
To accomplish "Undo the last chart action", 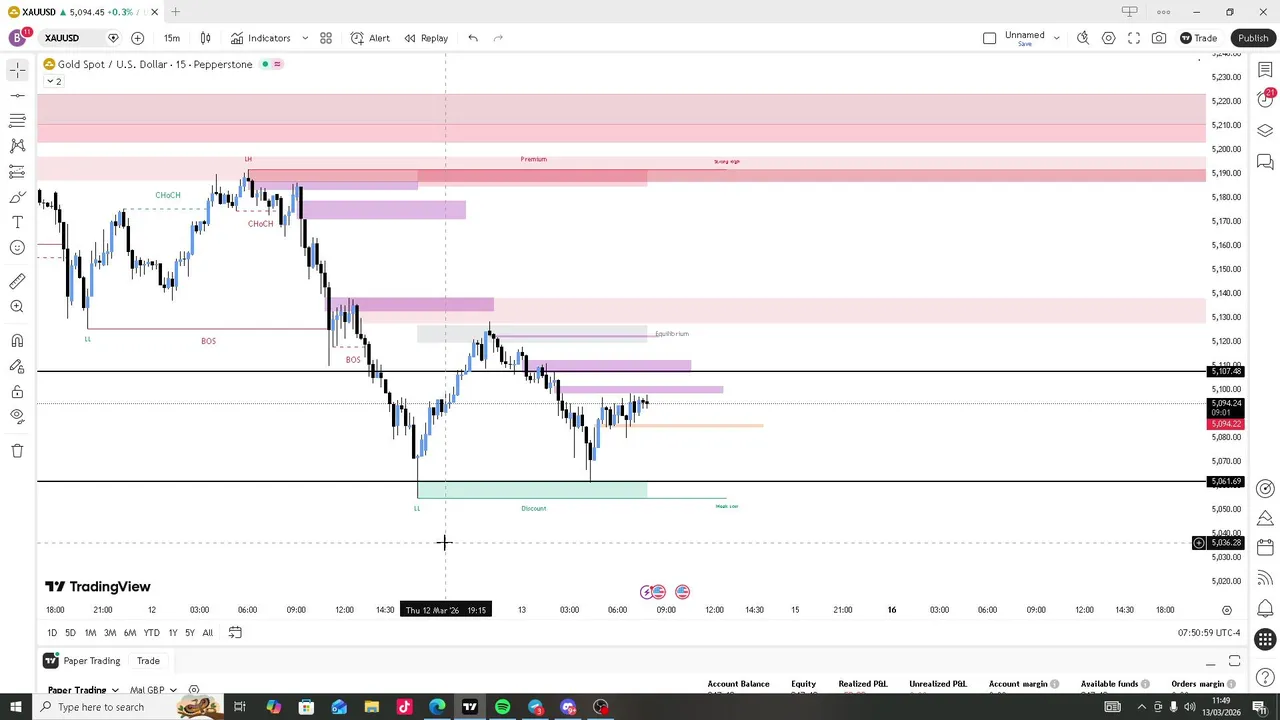I will pos(473,38).
